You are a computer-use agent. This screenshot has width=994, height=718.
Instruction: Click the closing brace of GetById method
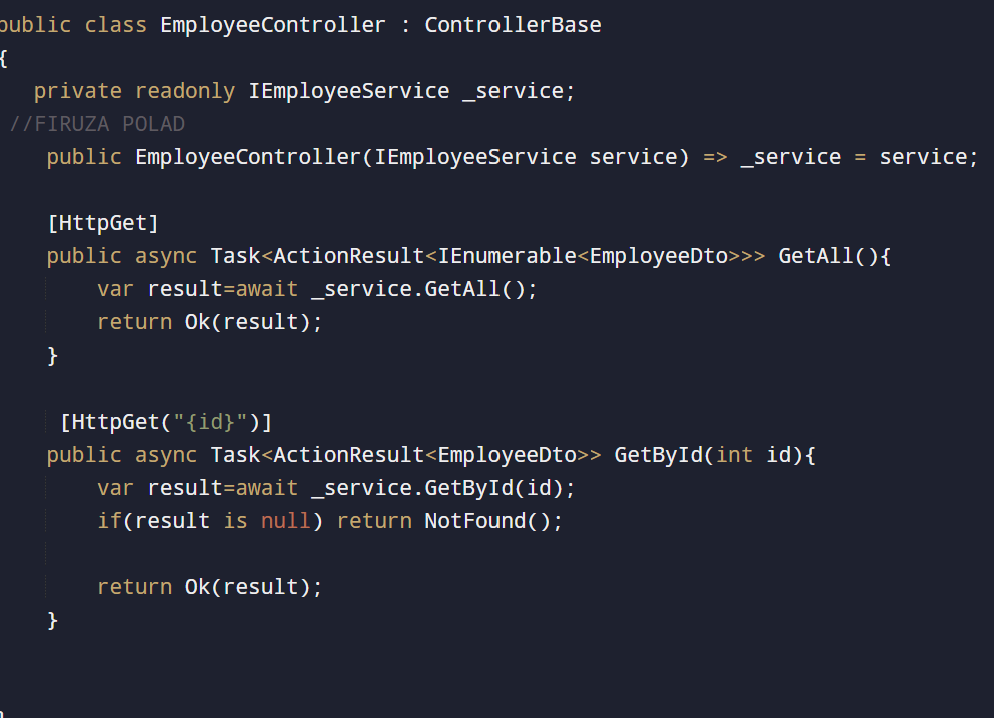click(x=53, y=621)
